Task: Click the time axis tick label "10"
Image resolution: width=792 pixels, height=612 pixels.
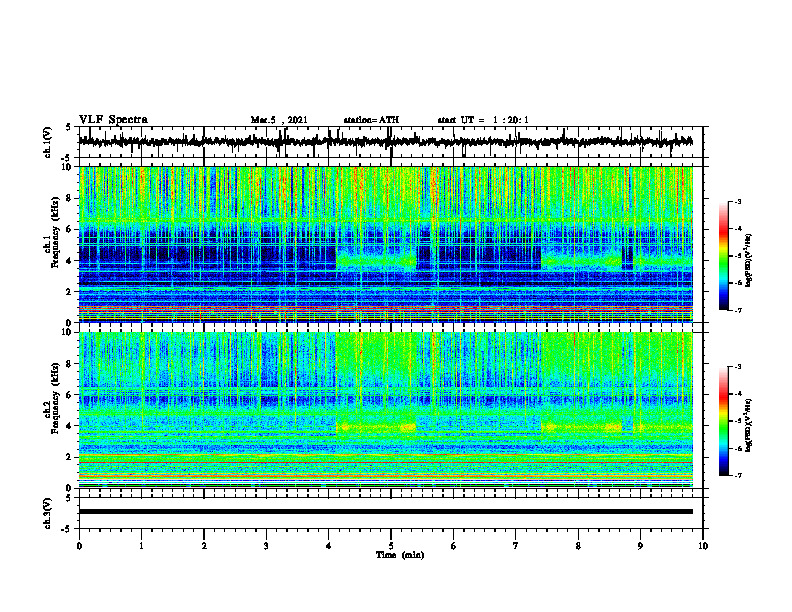Action: point(703,546)
